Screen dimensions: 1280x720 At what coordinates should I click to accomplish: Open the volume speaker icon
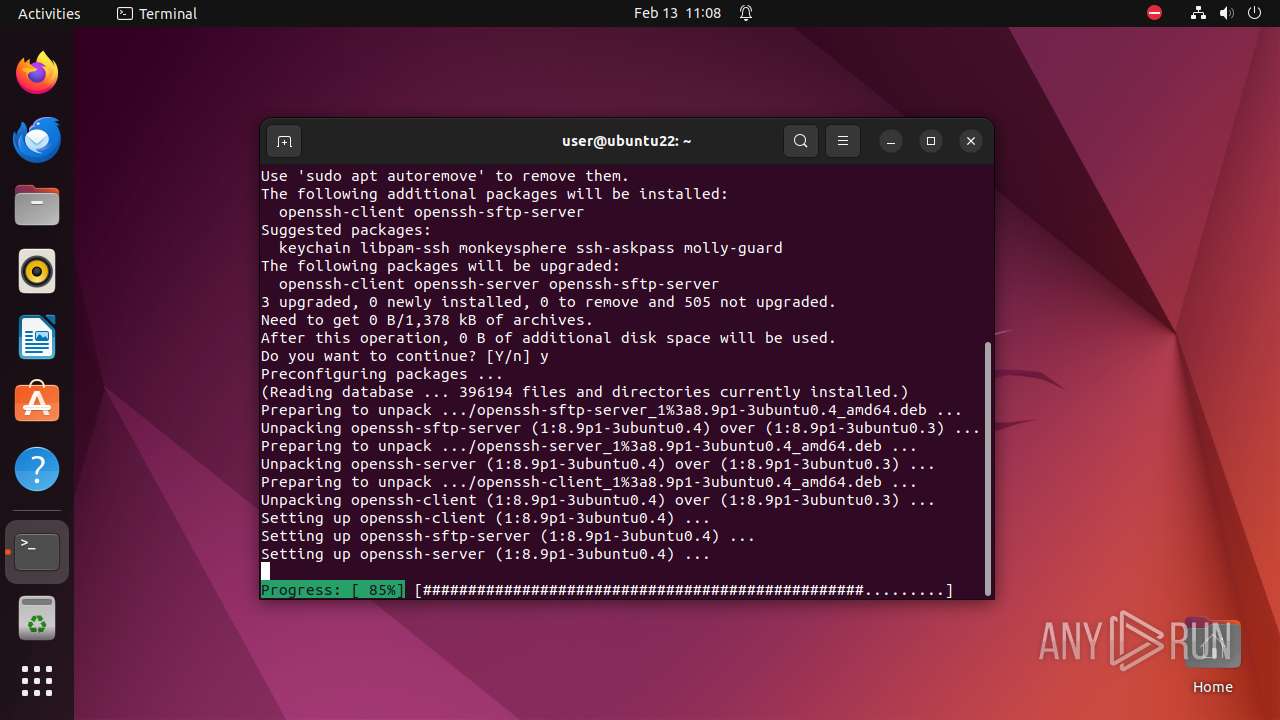coord(1227,13)
